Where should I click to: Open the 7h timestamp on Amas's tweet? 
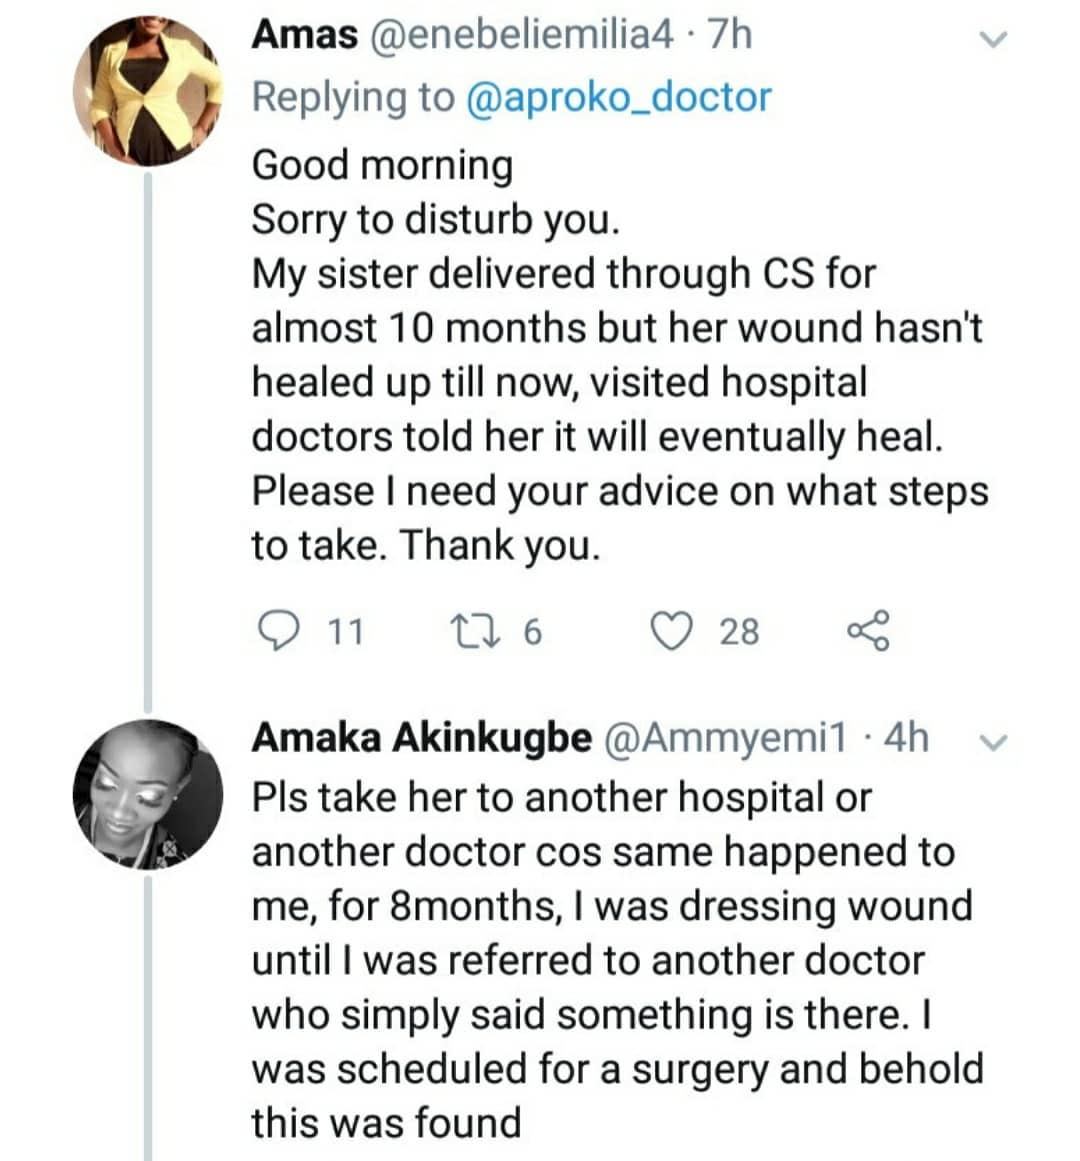729,35
